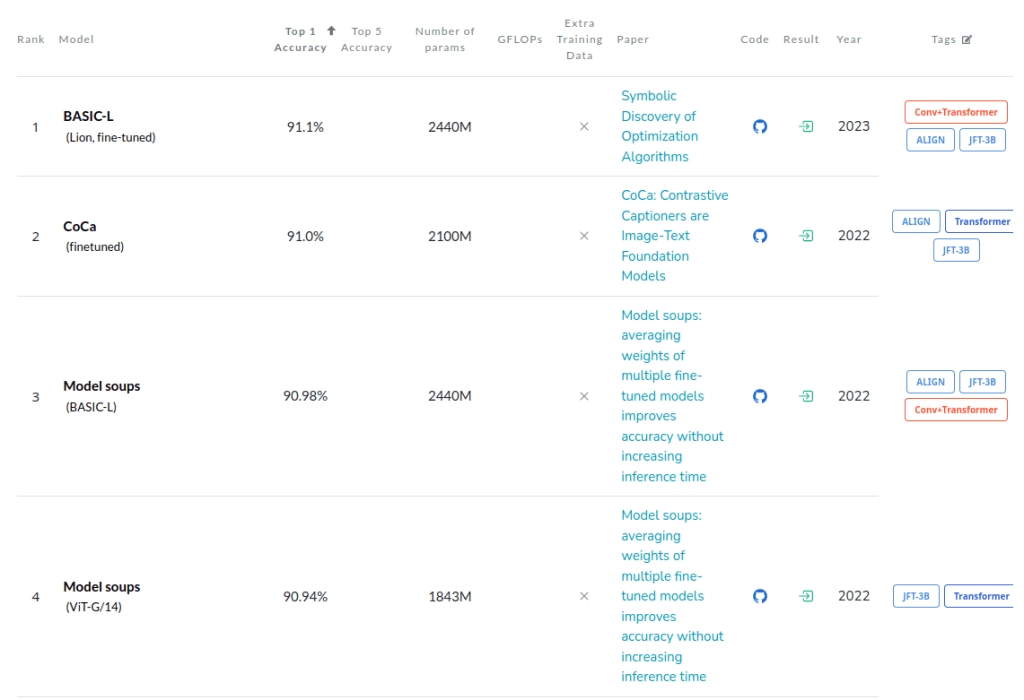
Task: Sort table by Number of params header
Action: [x=445, y=40]
